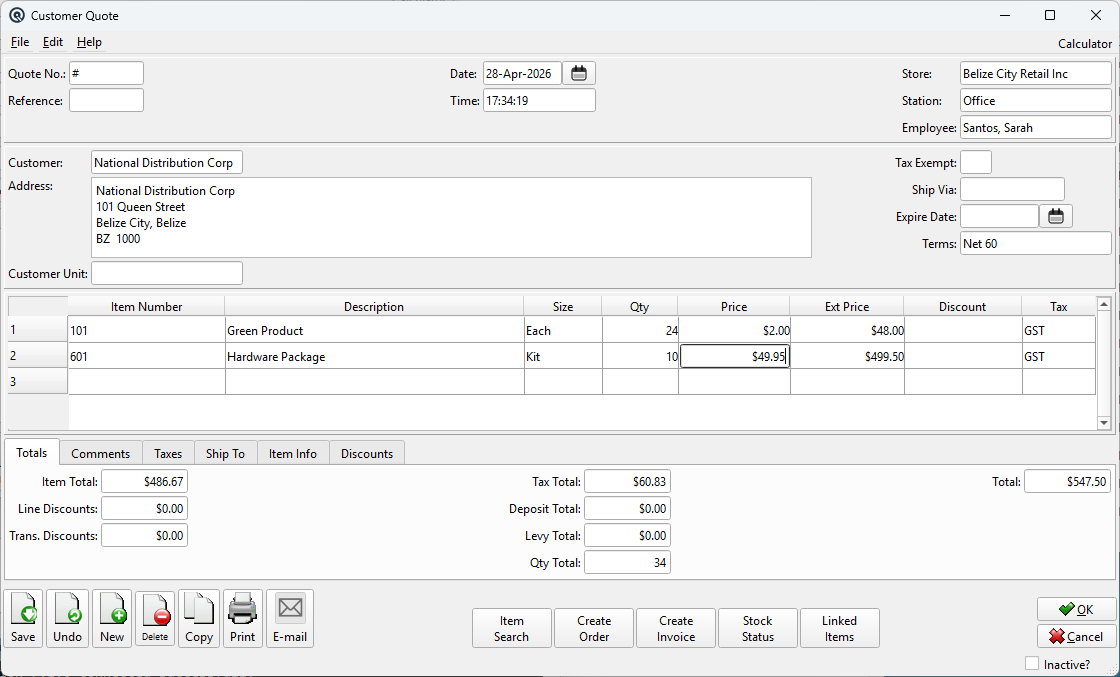The image size is (1120, 677).
Task: Click the Station field Office
Action: tap(1036, 101)
